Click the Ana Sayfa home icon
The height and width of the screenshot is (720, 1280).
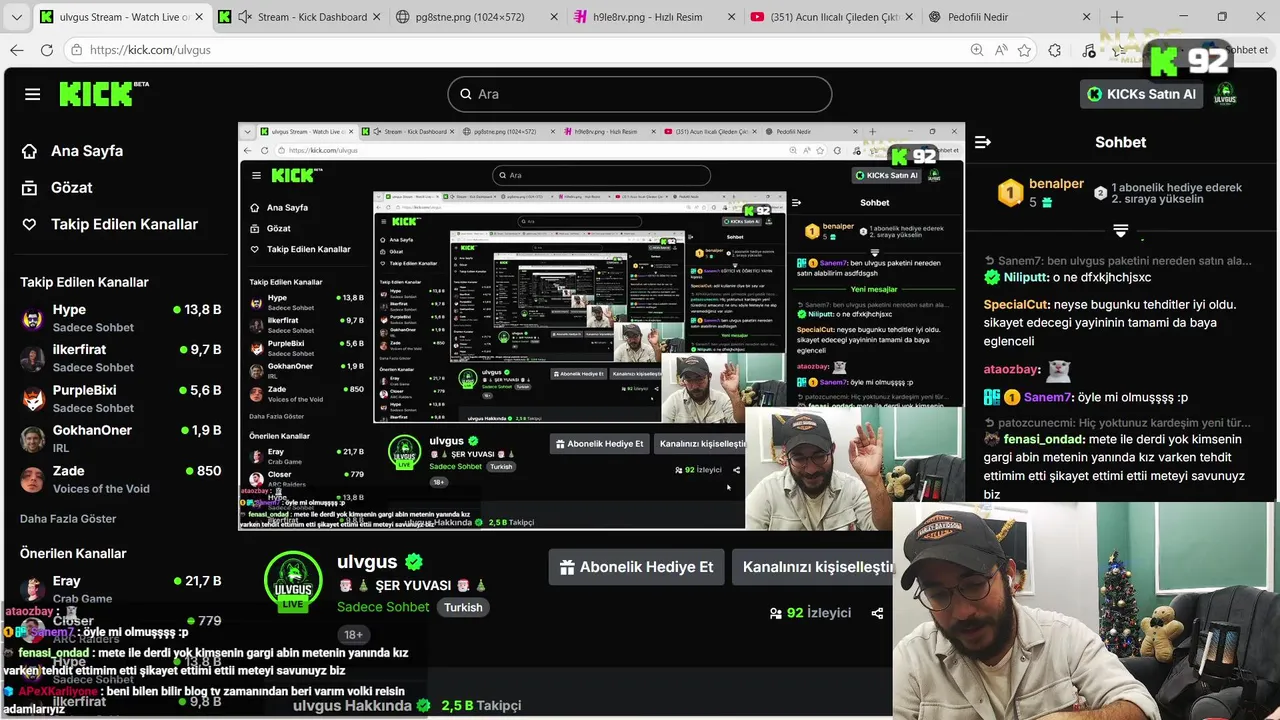(29, 151)
